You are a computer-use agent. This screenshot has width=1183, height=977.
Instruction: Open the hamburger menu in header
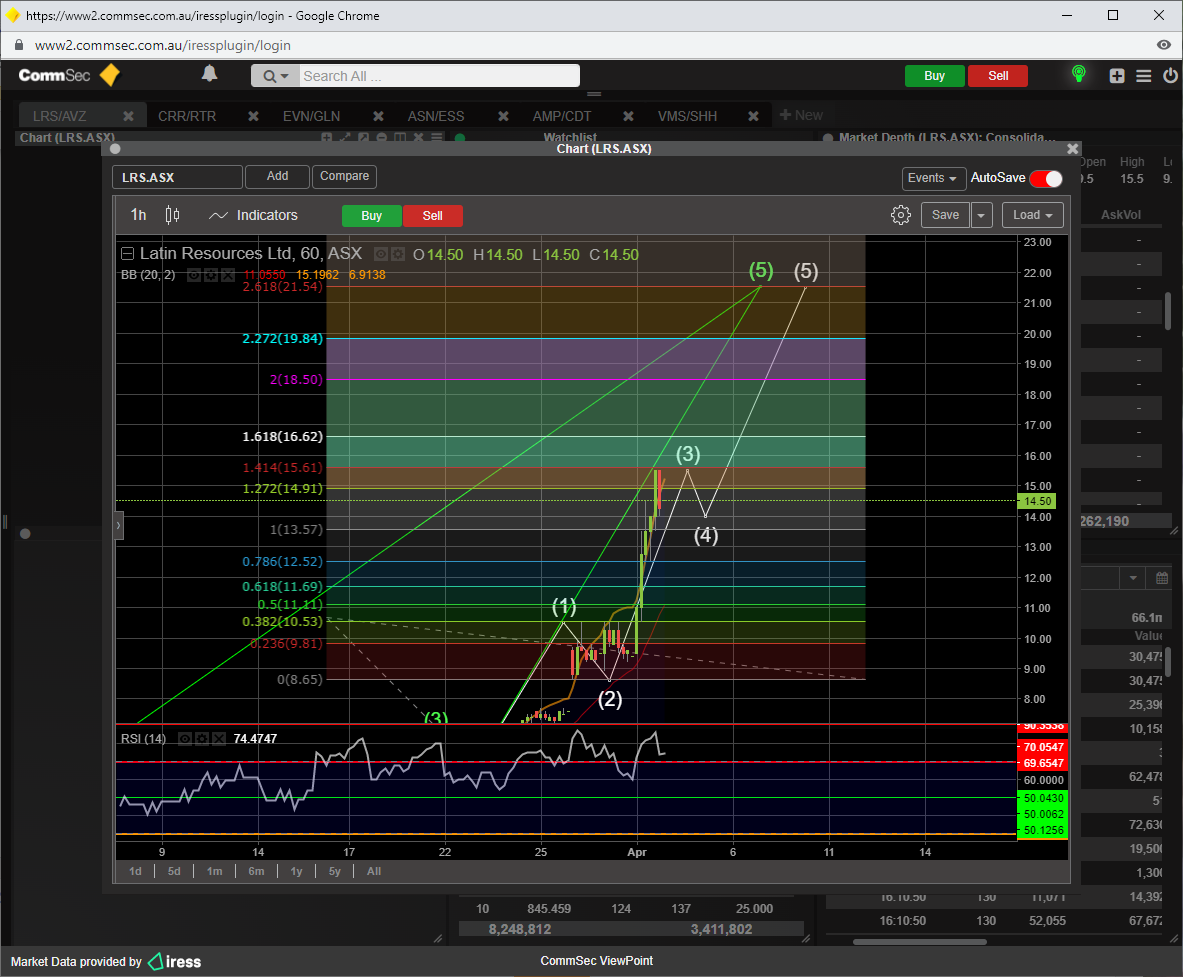click(x=1144, y=75)
